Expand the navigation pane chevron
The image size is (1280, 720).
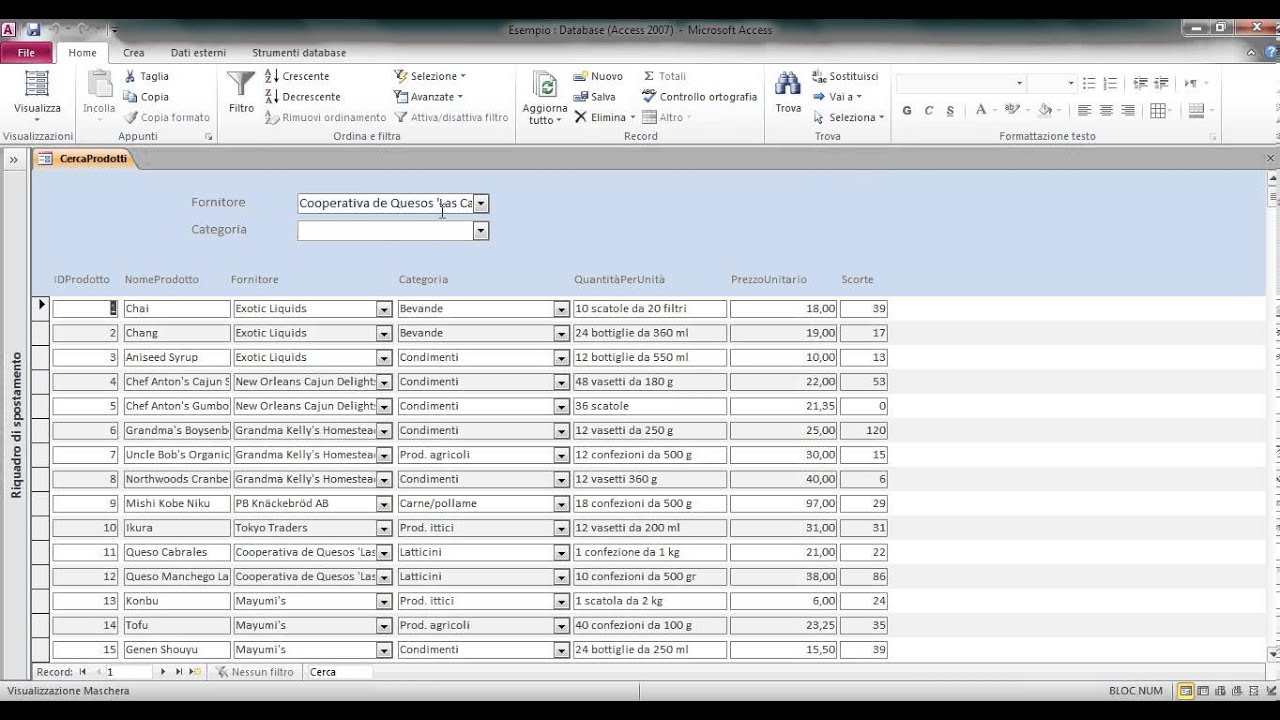[14, 159]
